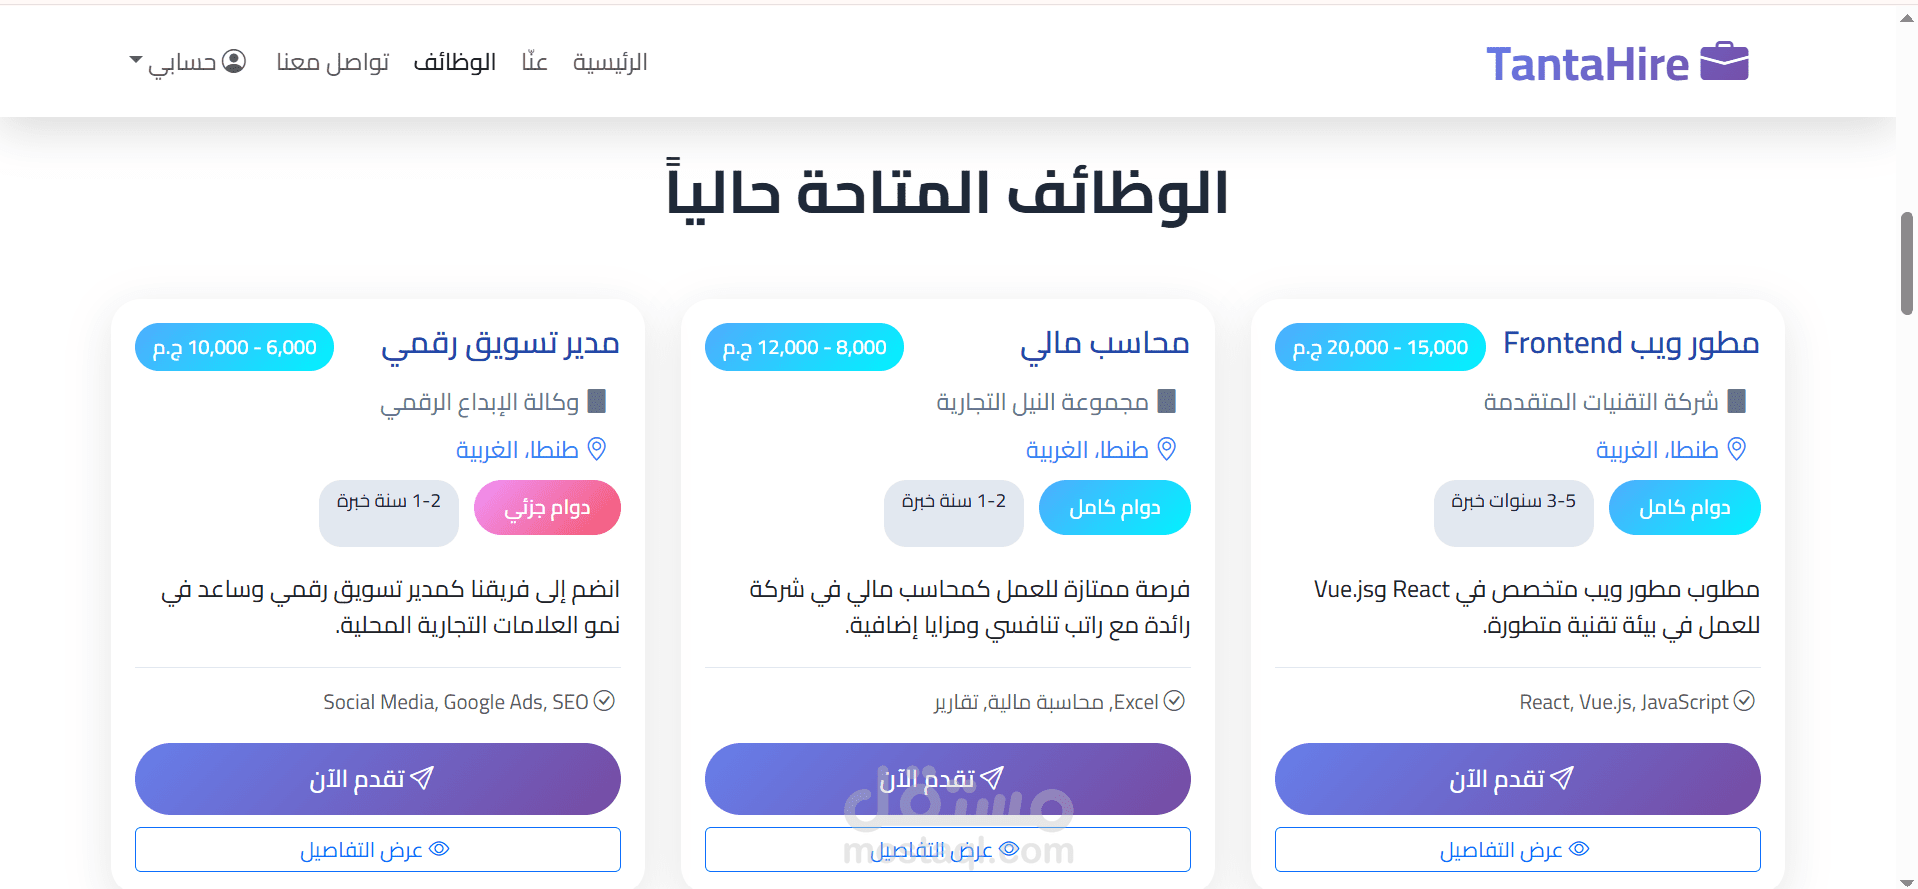Click the user account avatar icon
This screenshot has width=1918, height=889.
234,61
